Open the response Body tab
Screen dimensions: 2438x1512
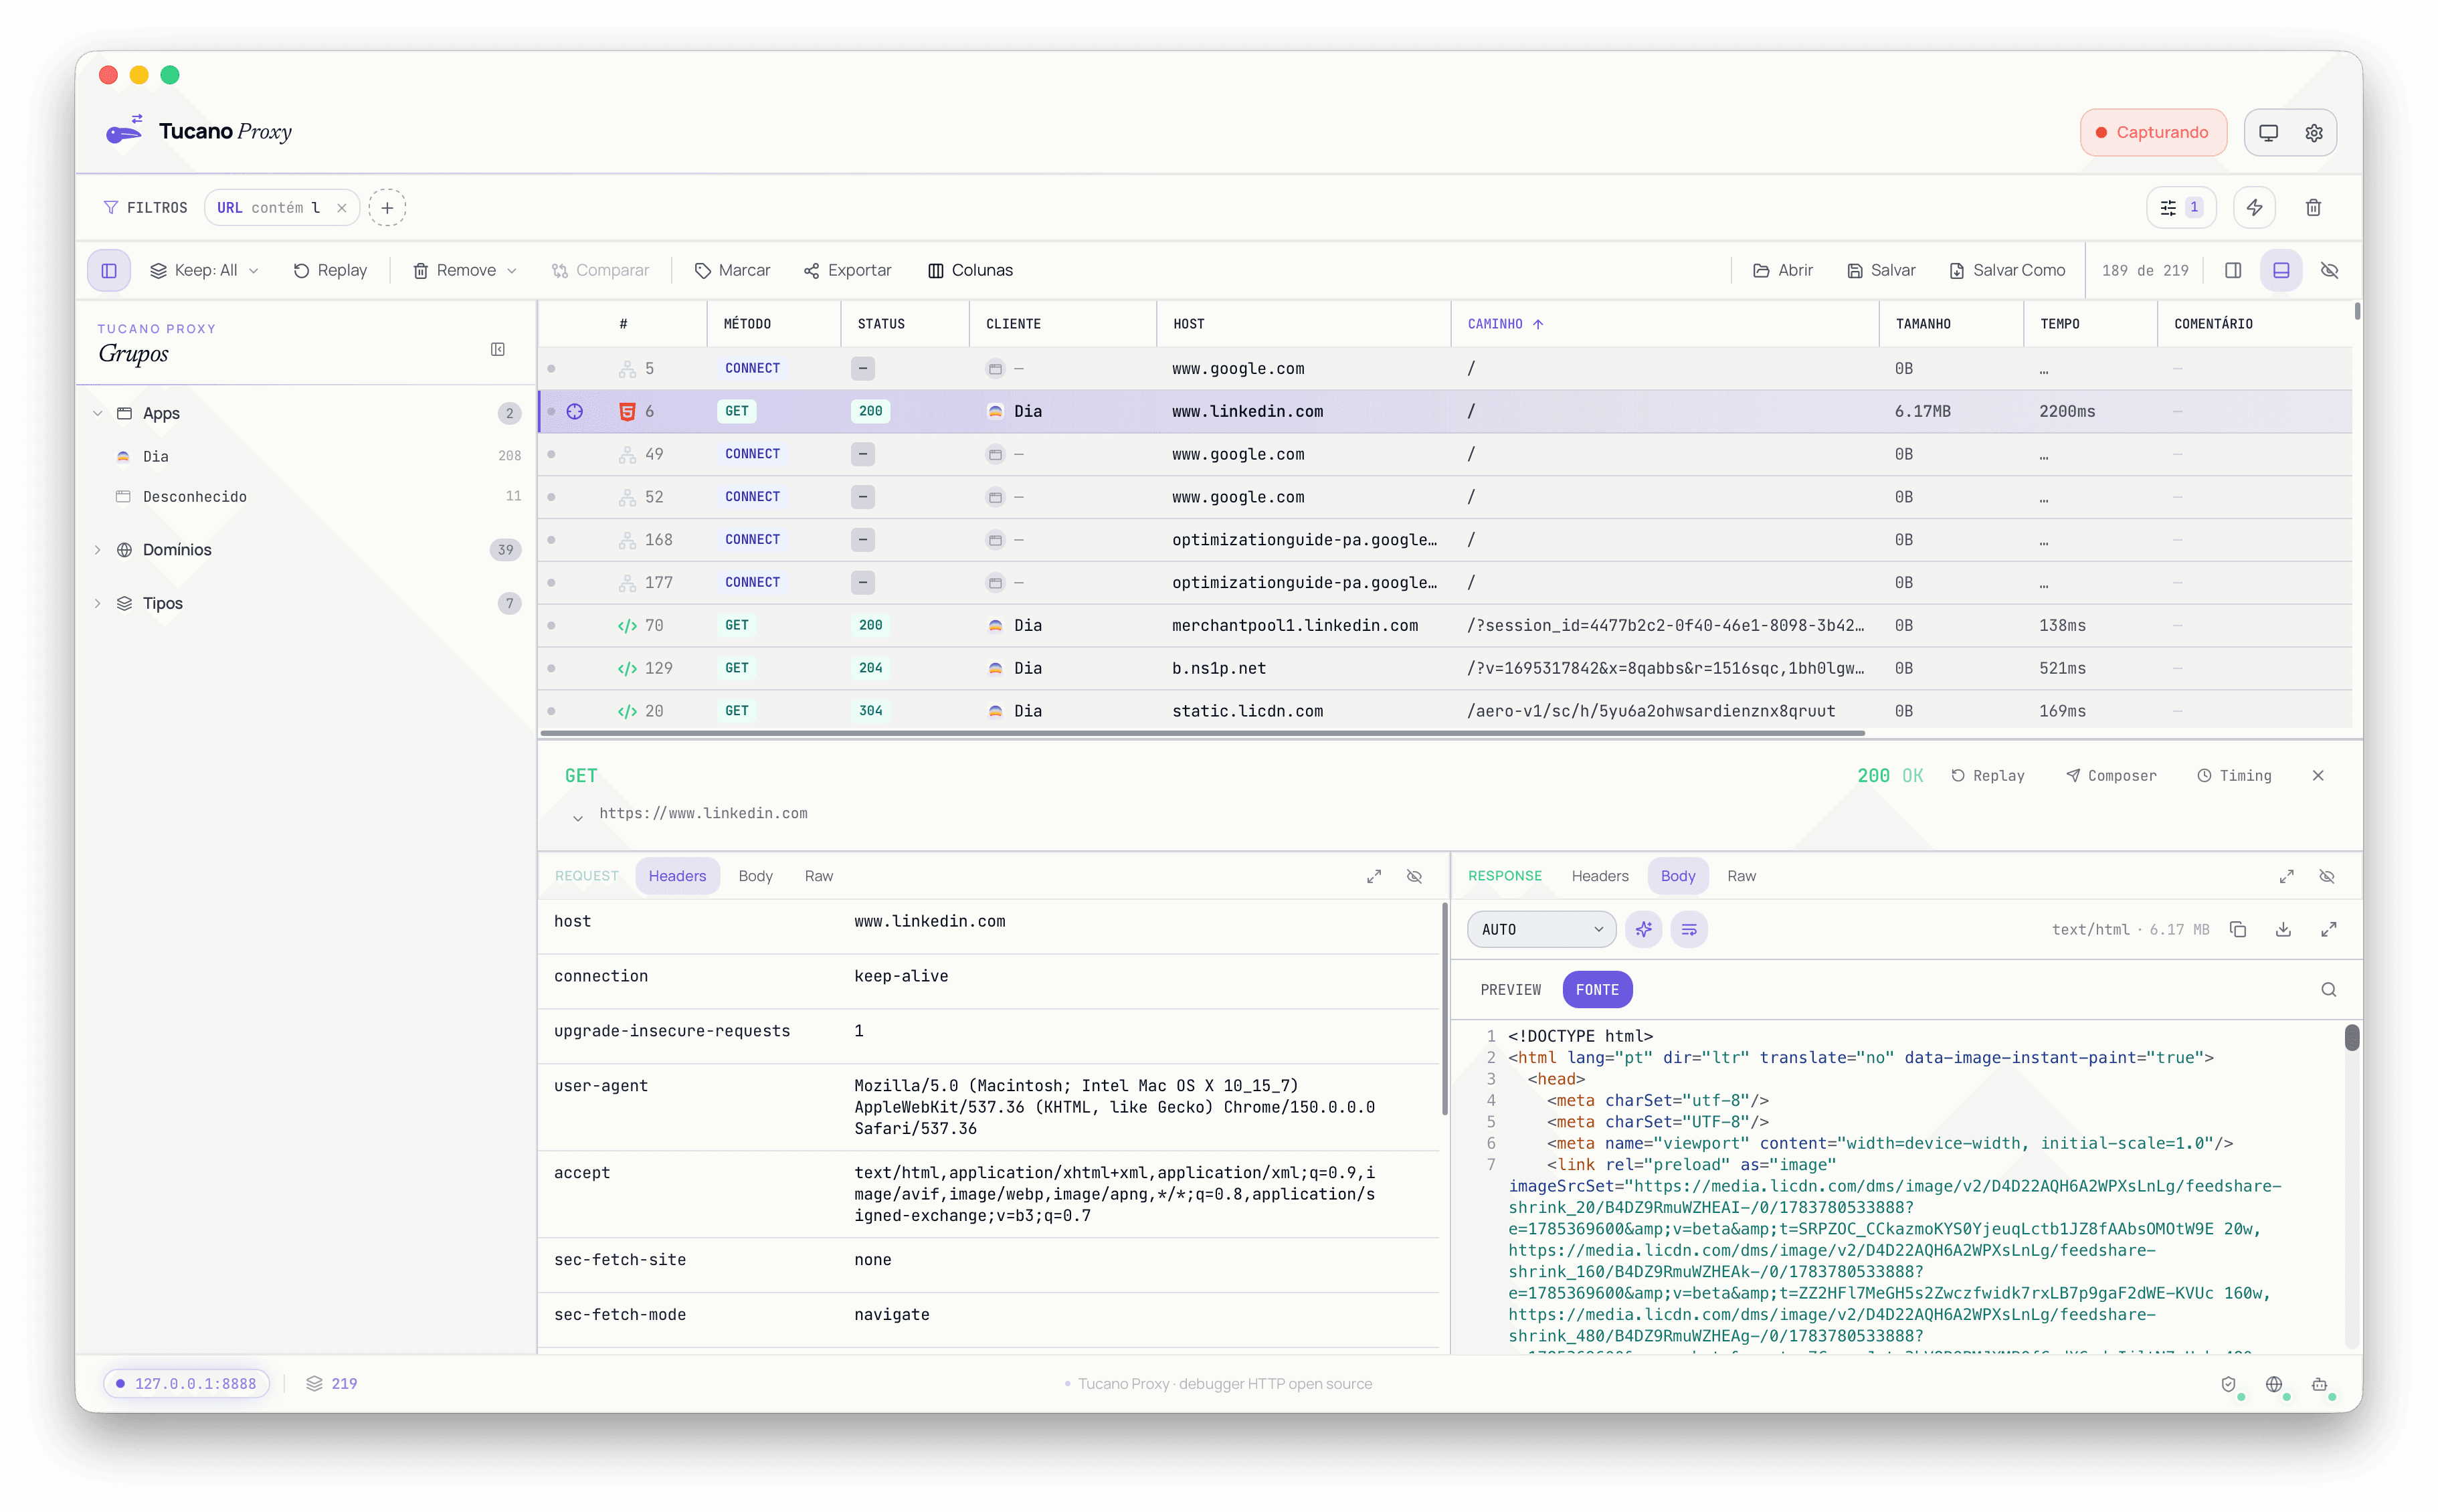coord(1677,876)
